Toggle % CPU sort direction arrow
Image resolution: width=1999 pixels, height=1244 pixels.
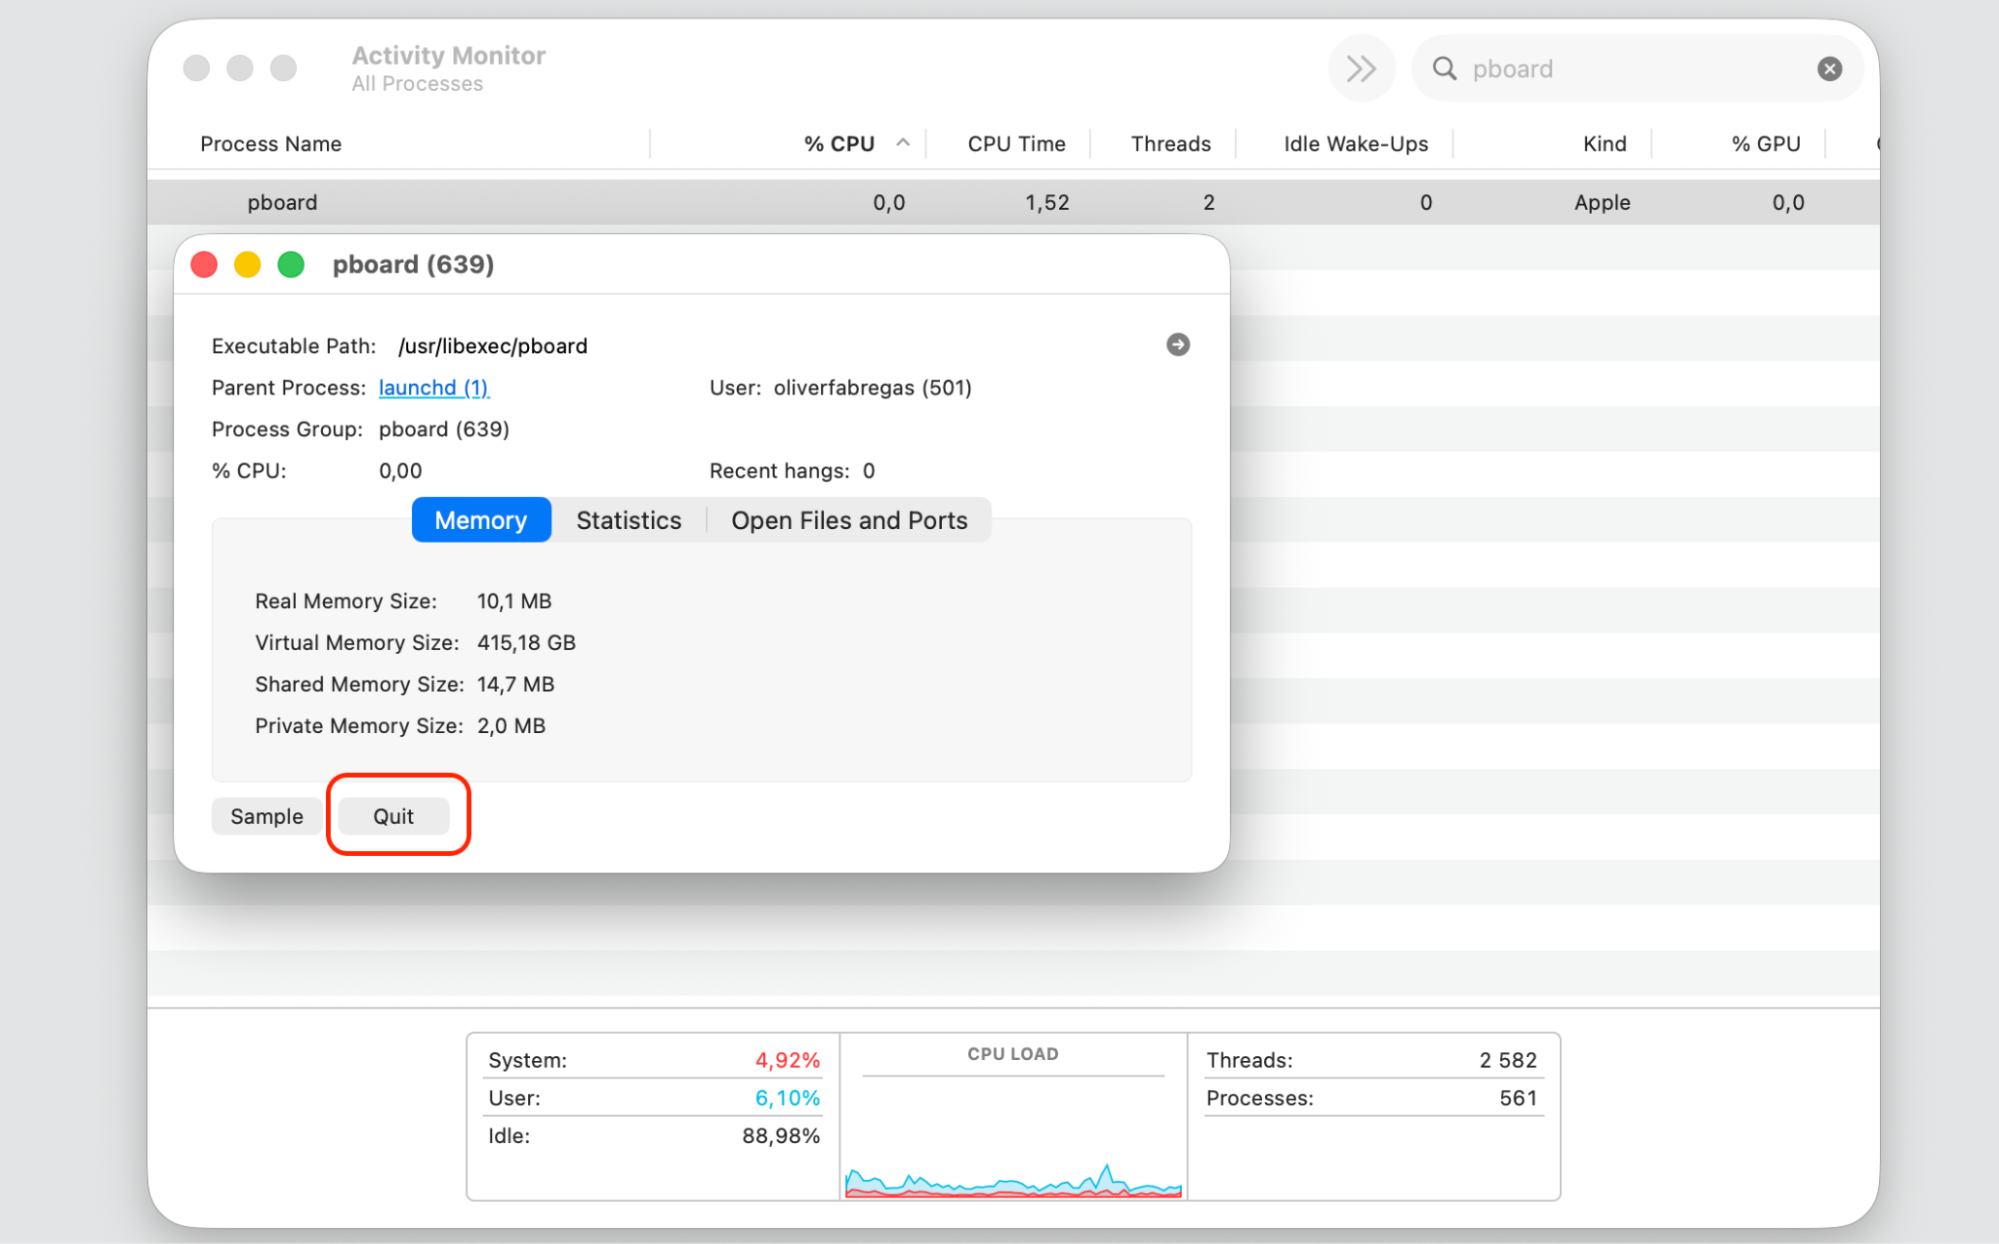click(903, 143)
